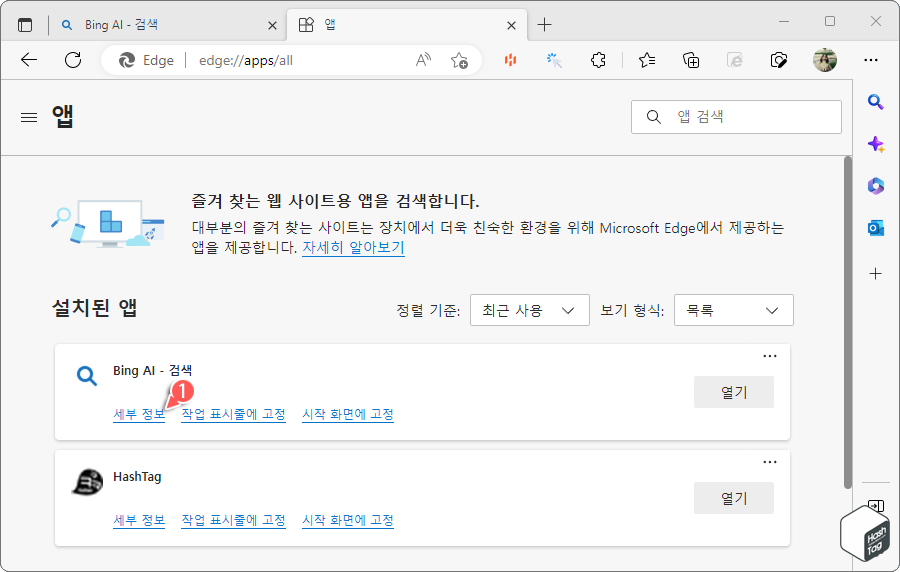Image resolution: width=900 pixels, height=572 pixels.
Task: Click 열기 button for Bing AI app
Action: click(734, 392)
